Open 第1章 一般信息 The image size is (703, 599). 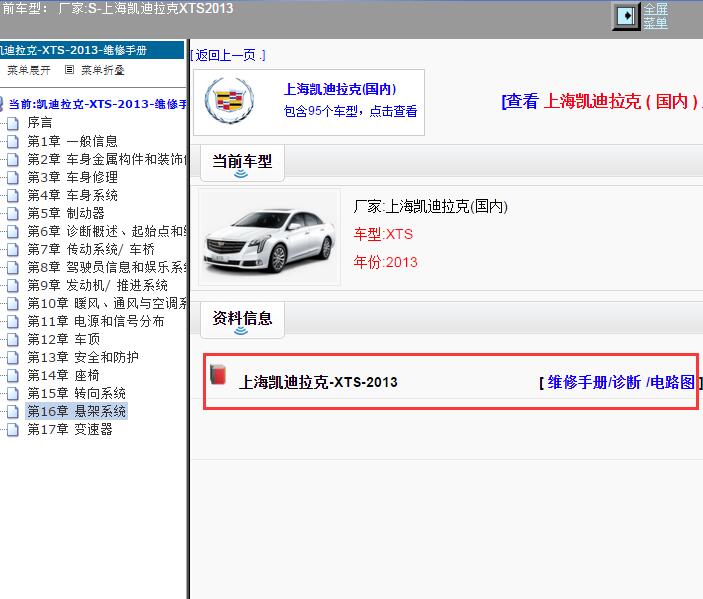point(72,141)
